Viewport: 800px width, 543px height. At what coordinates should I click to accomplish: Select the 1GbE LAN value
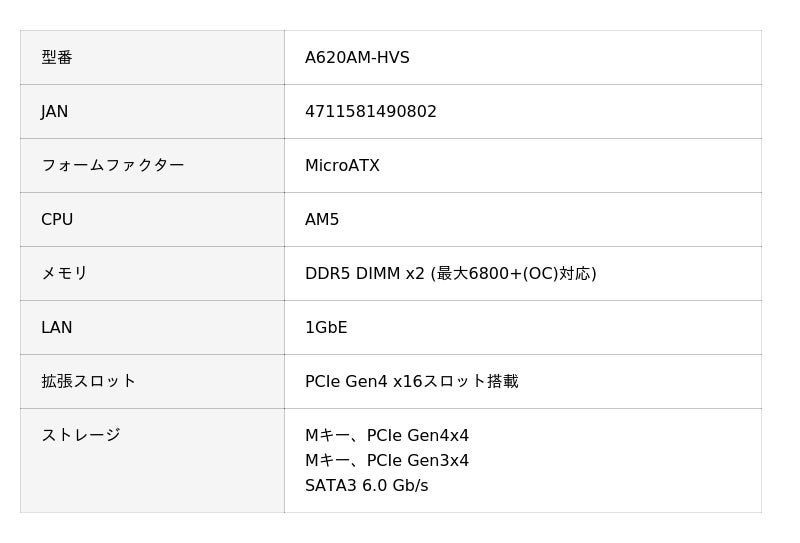click(326, 328)
